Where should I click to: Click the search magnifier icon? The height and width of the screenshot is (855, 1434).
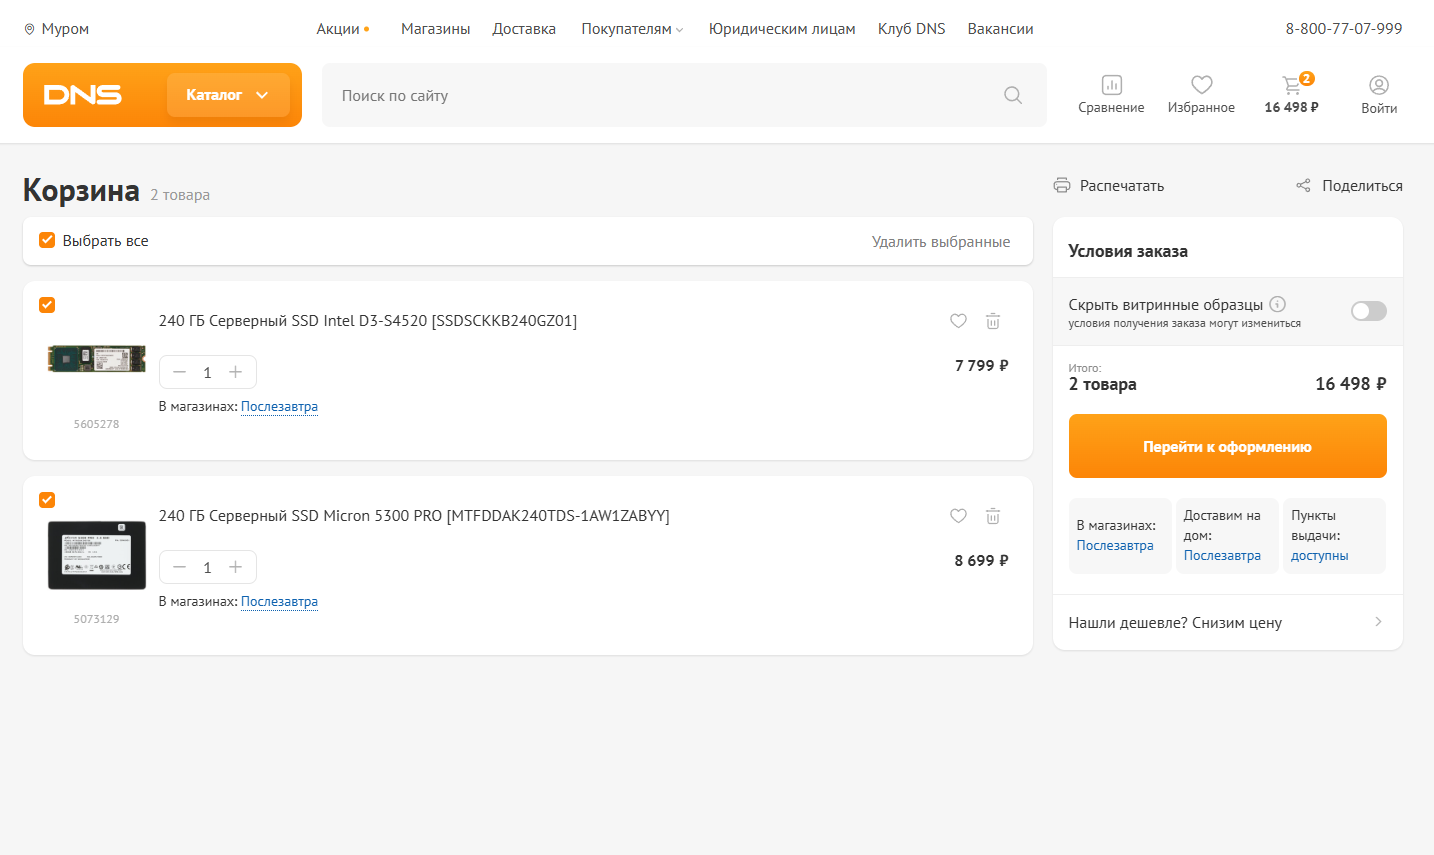pyautogui.click(x=1013, y=95)
